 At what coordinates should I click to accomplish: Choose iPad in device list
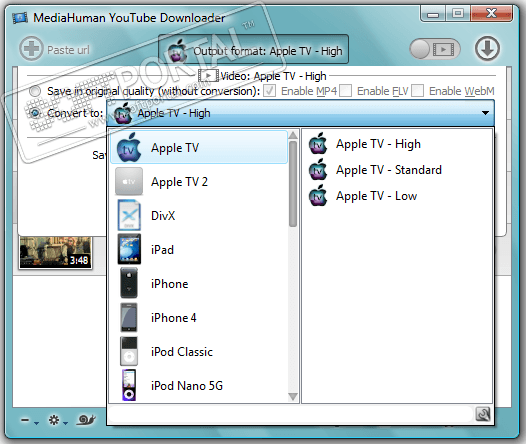coord(199,250)
